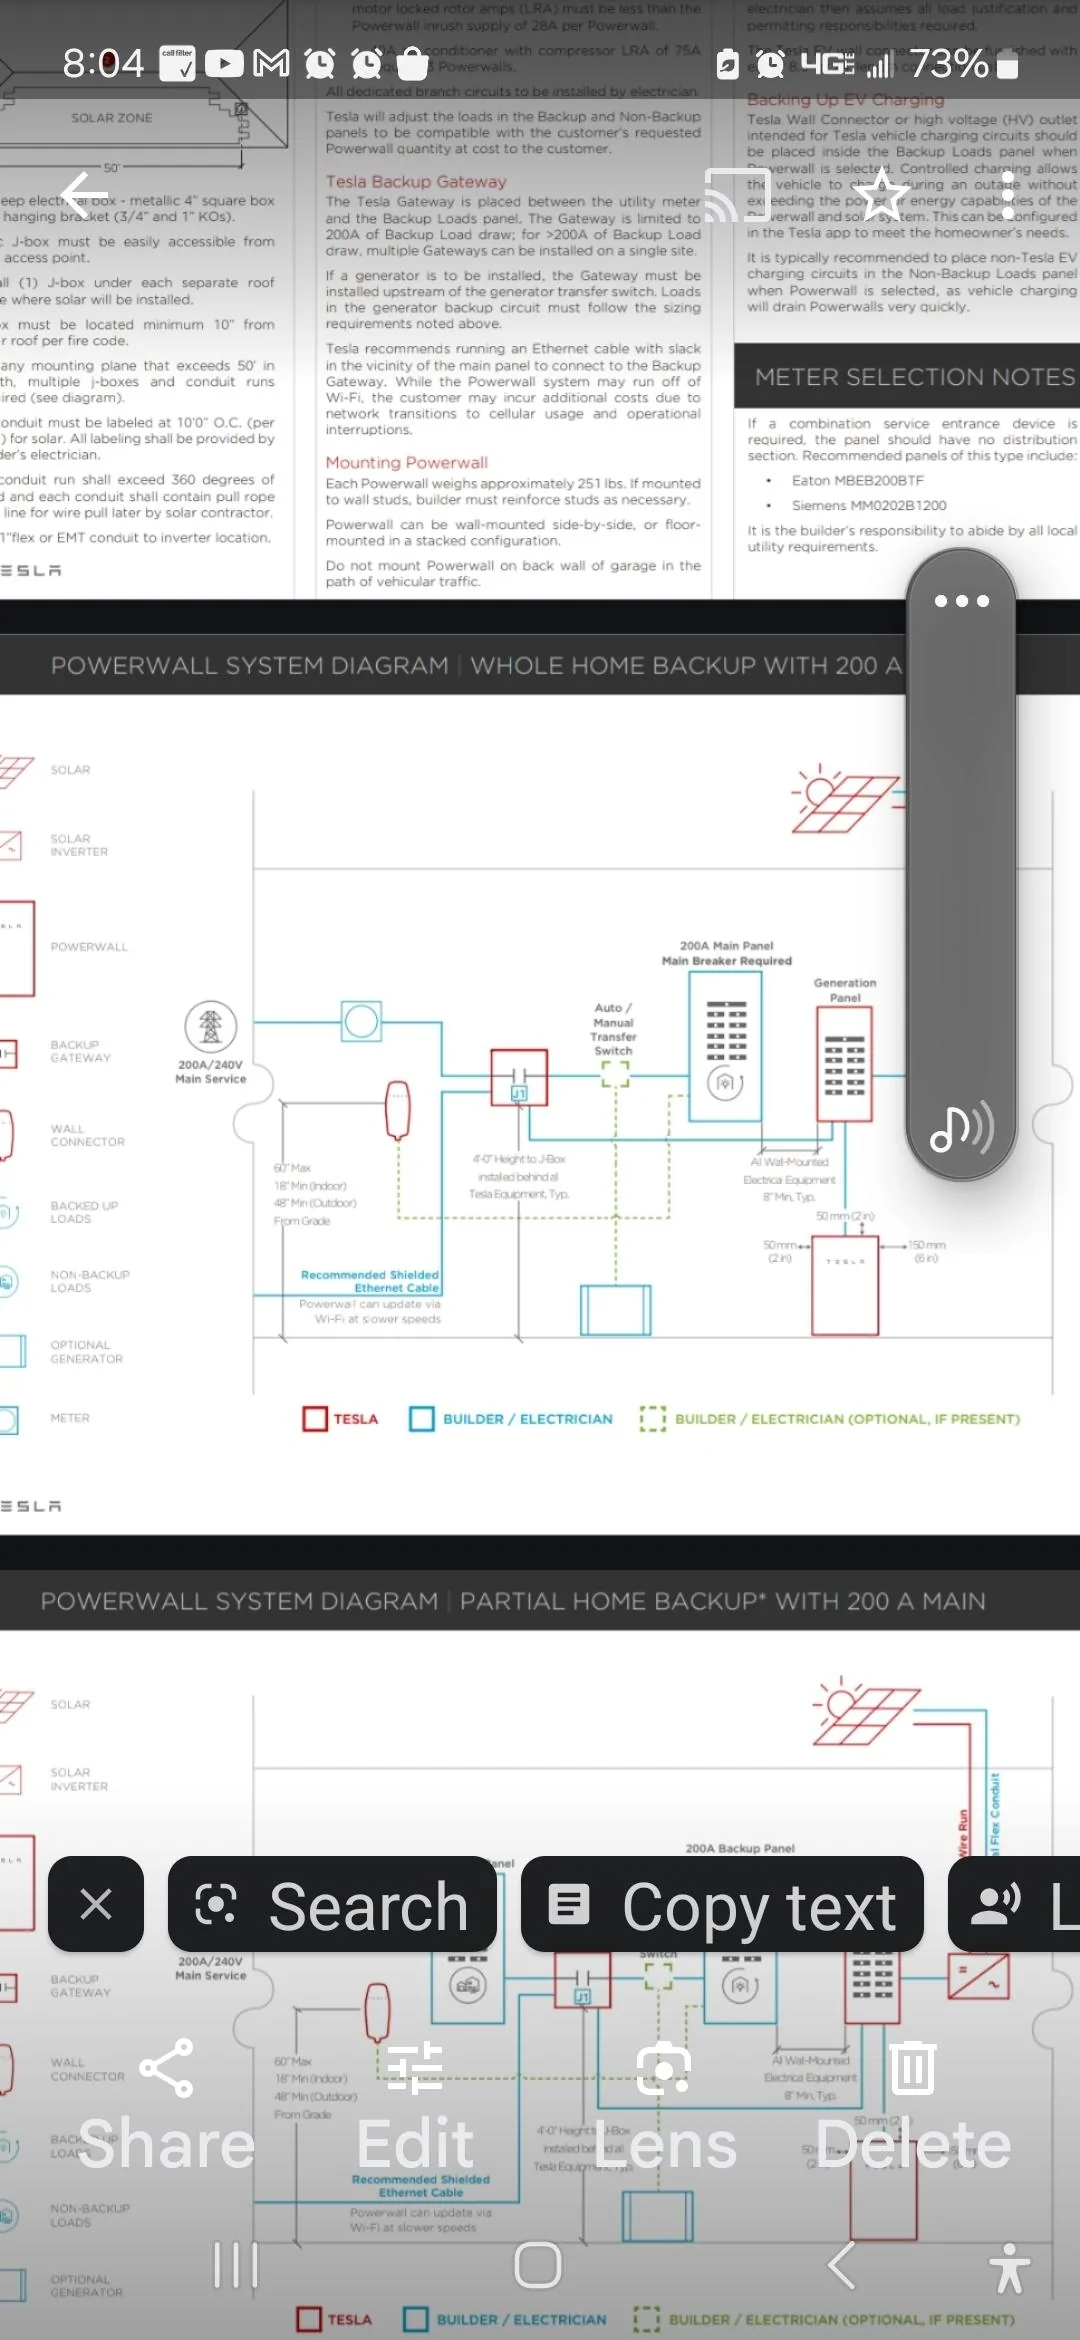Tap the YouTube notification icon in status bar
Screen dimensions: 1080x2340
(224, 64)
